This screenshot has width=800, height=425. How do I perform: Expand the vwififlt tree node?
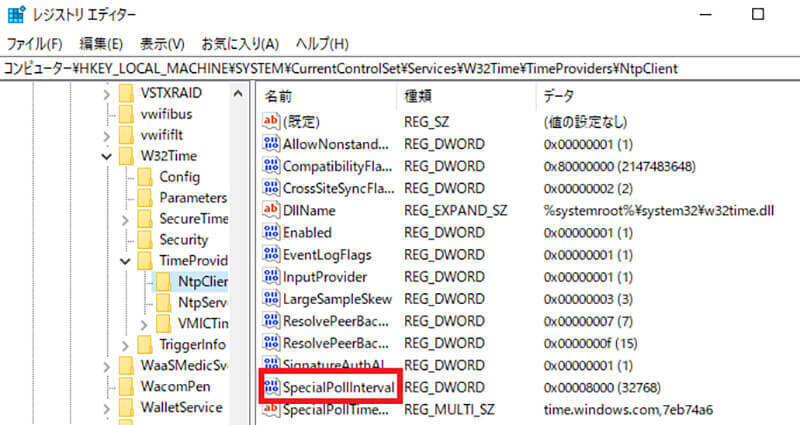(106, 136)
